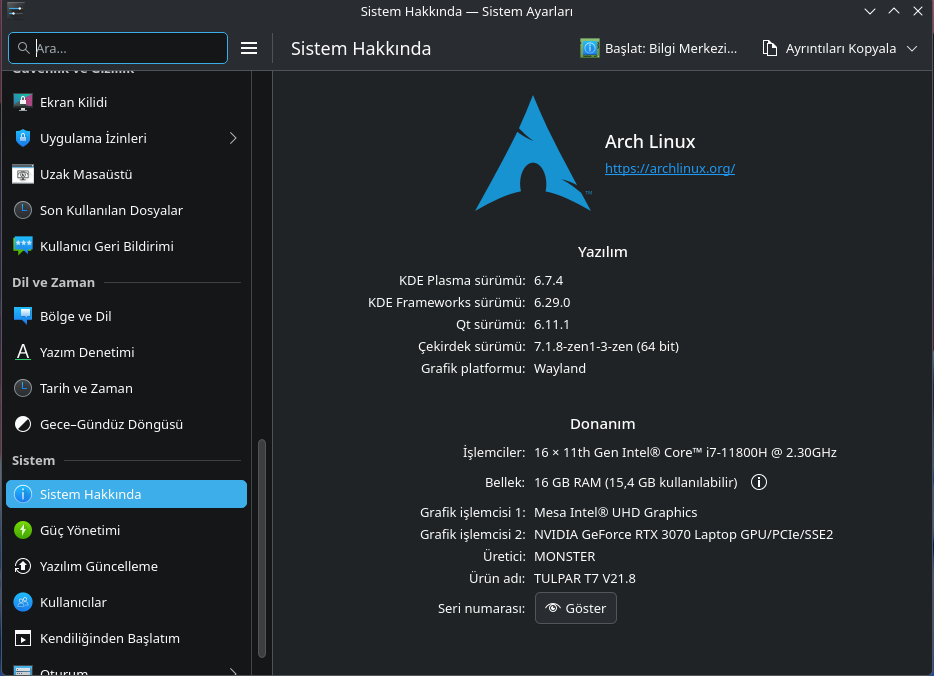The image size is (934, 676).
Task: Select Tarih ve Zaman
Action: (126, 388)
